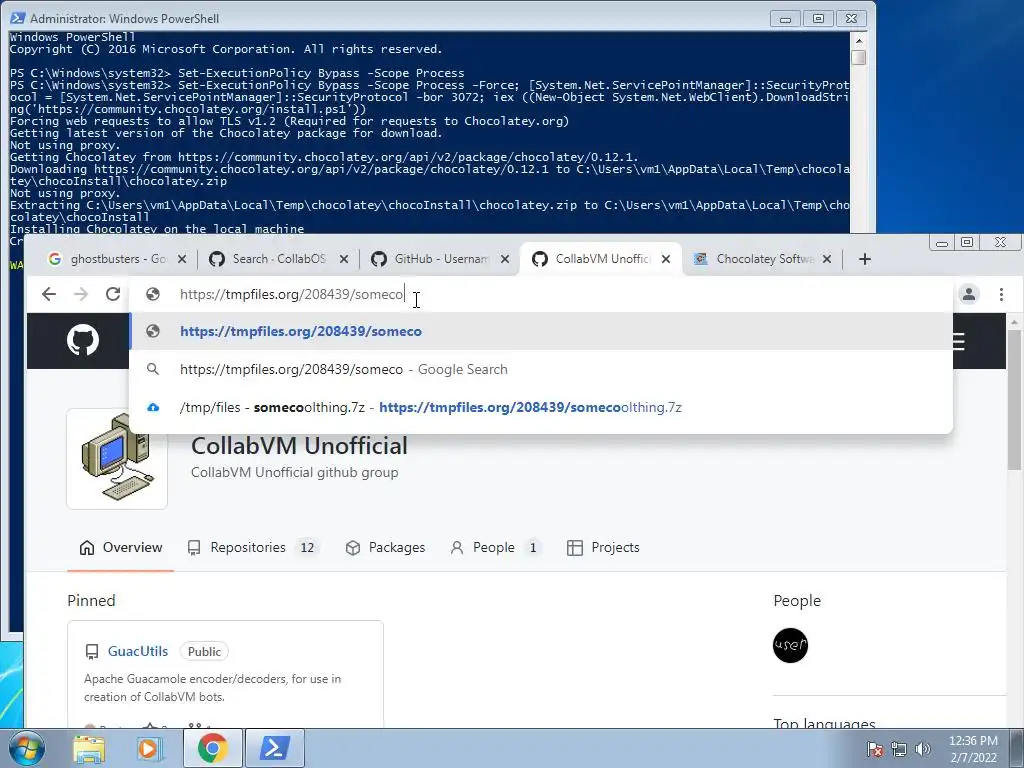Click the PowerShell title bar icon
Screen dimensions: 1024x768
pyautogui.click(x=18, y=18)
